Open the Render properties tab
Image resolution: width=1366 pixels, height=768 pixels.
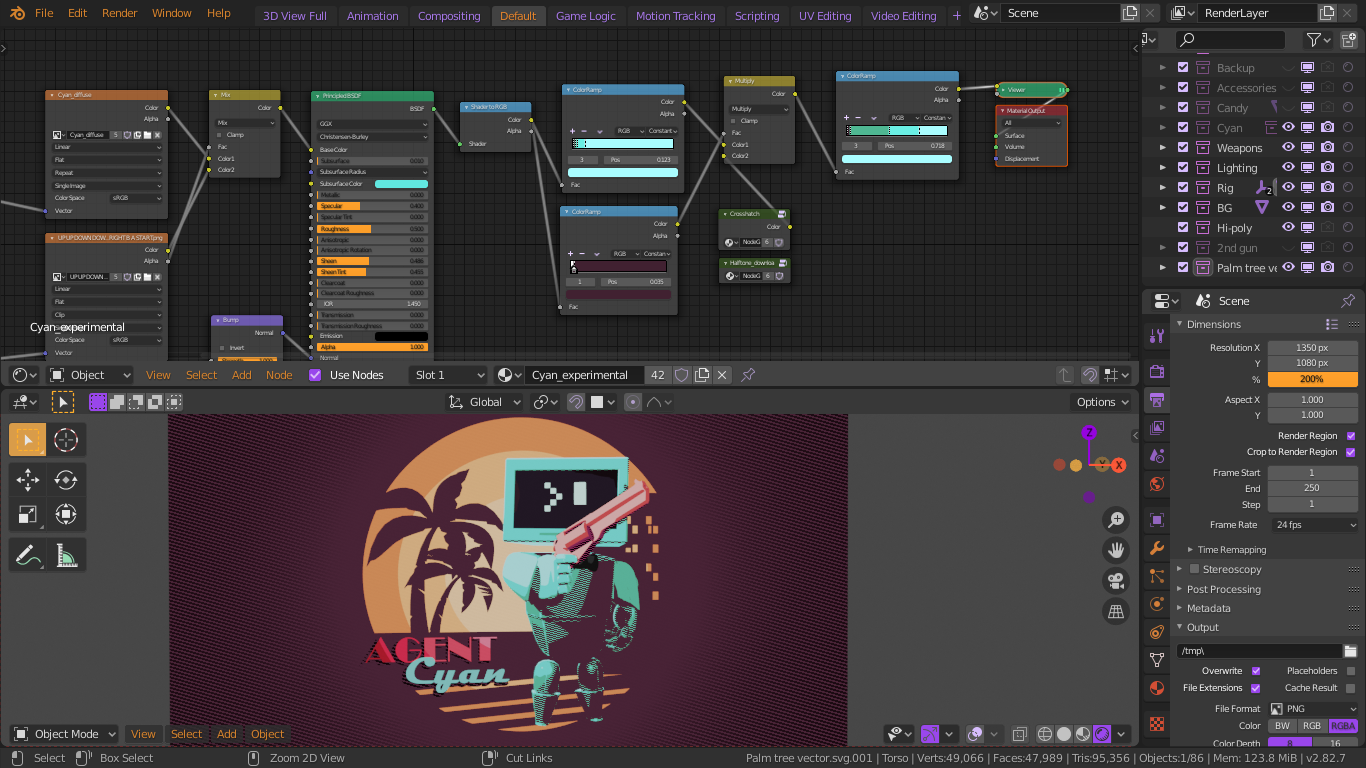click(x=1157, y=371)
